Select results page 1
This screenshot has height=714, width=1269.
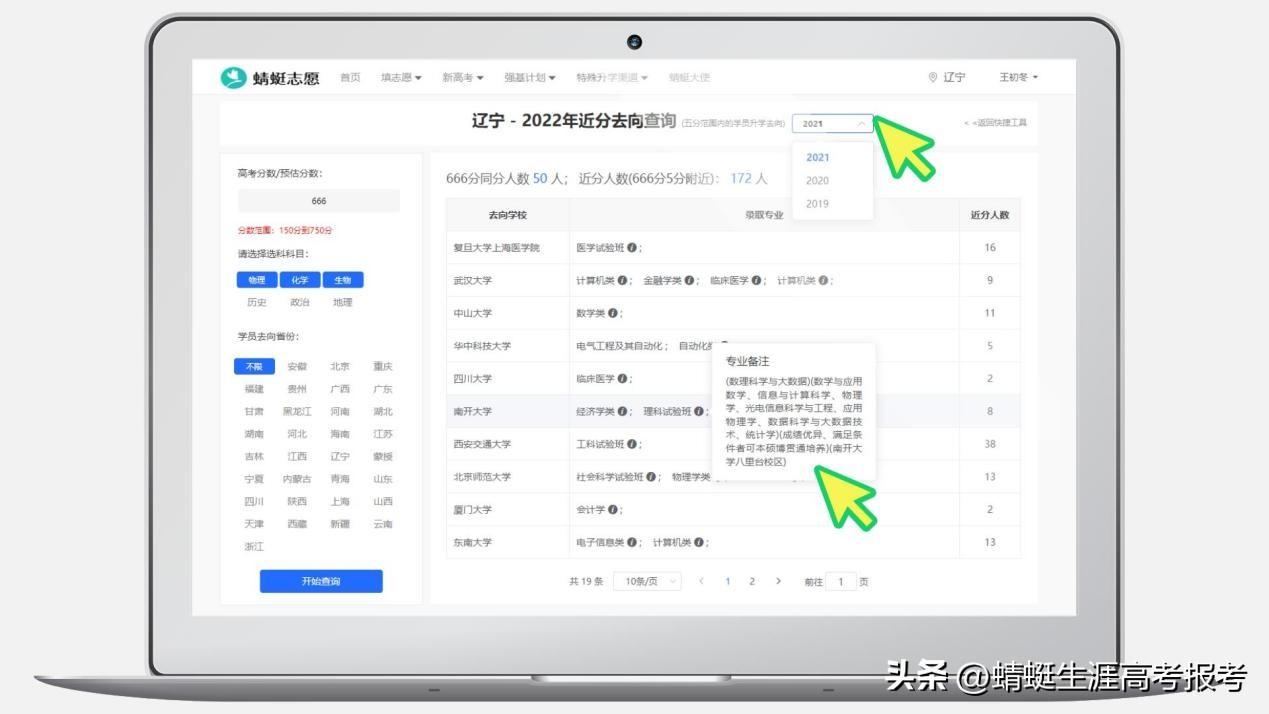pyautogui.click(x=728, y=581)
